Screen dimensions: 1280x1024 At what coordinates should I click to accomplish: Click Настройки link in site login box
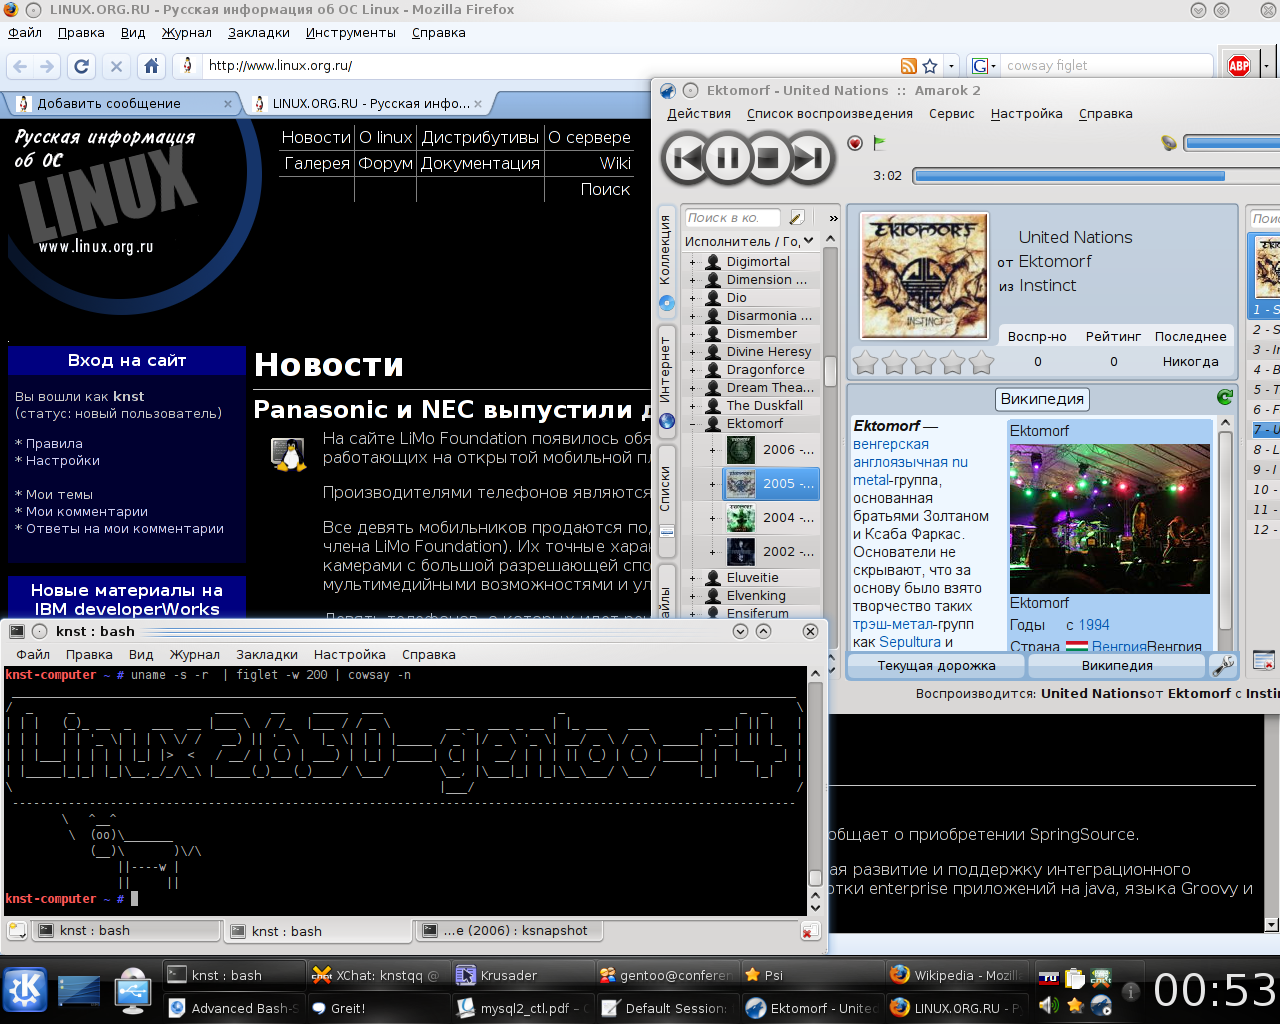click(x=63, y=460)
